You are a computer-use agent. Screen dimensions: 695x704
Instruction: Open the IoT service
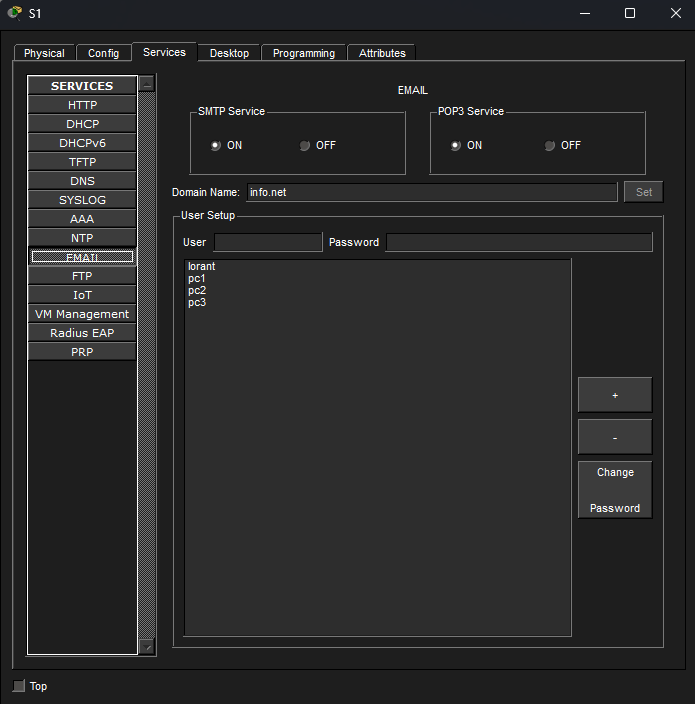coord(82,295)
